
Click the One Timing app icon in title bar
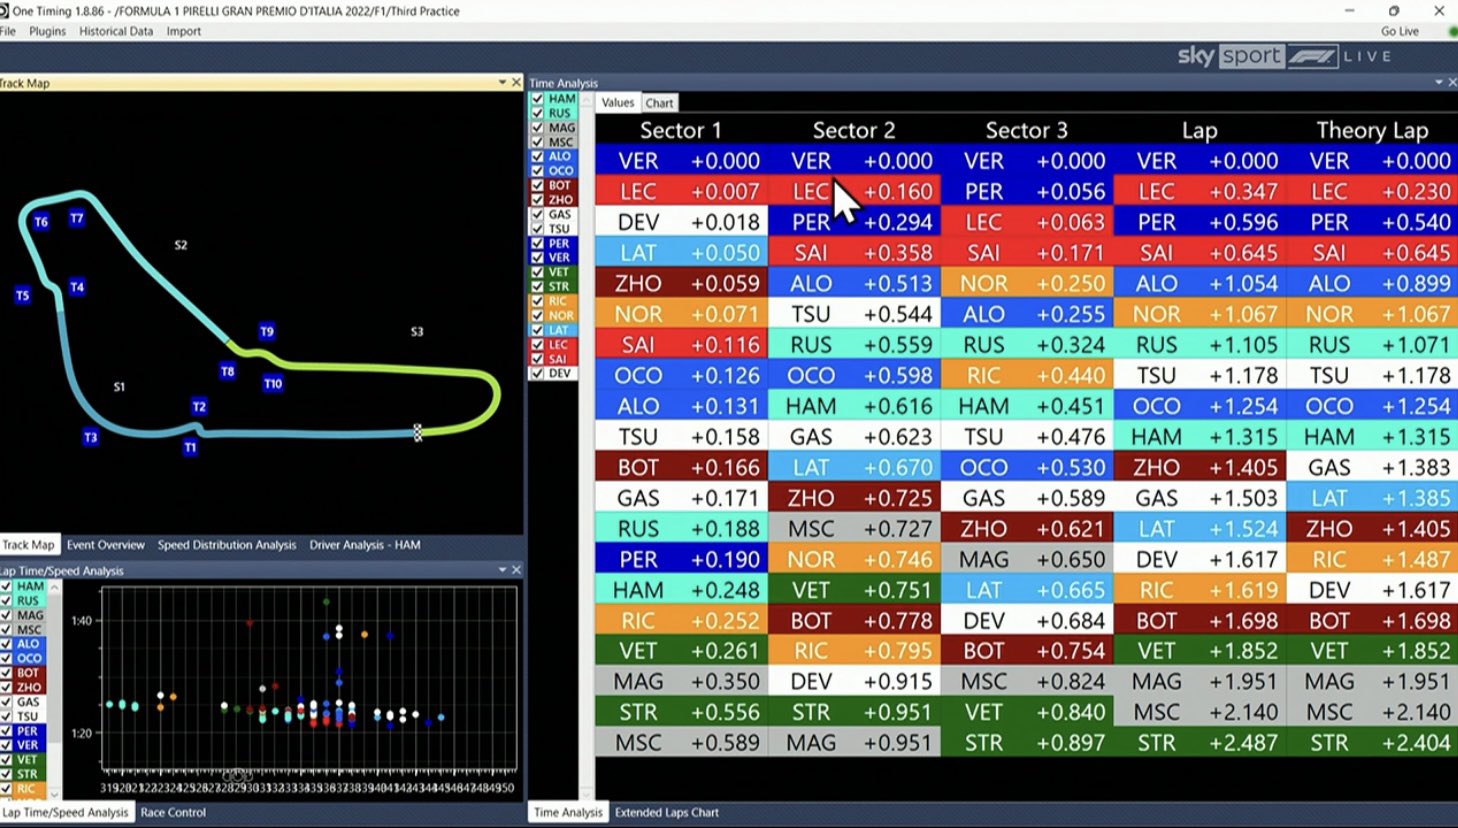[x=3, y=11]
